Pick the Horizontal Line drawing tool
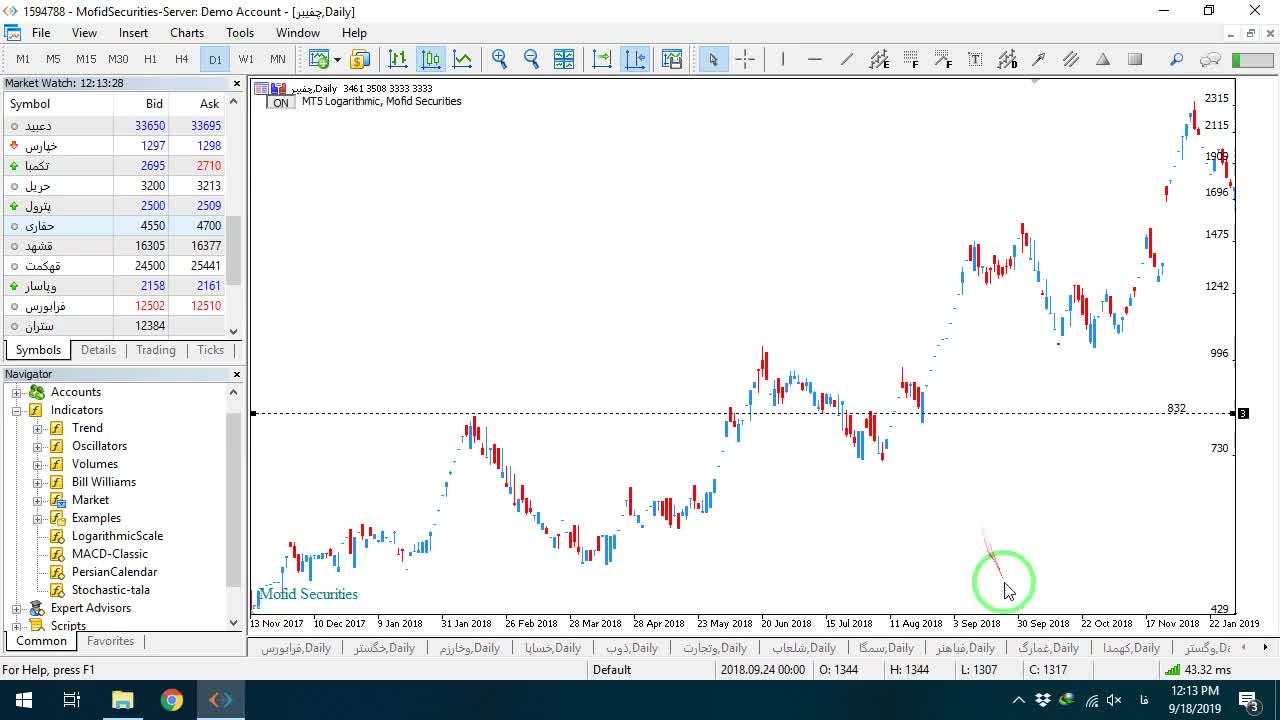 click(815, 59)
